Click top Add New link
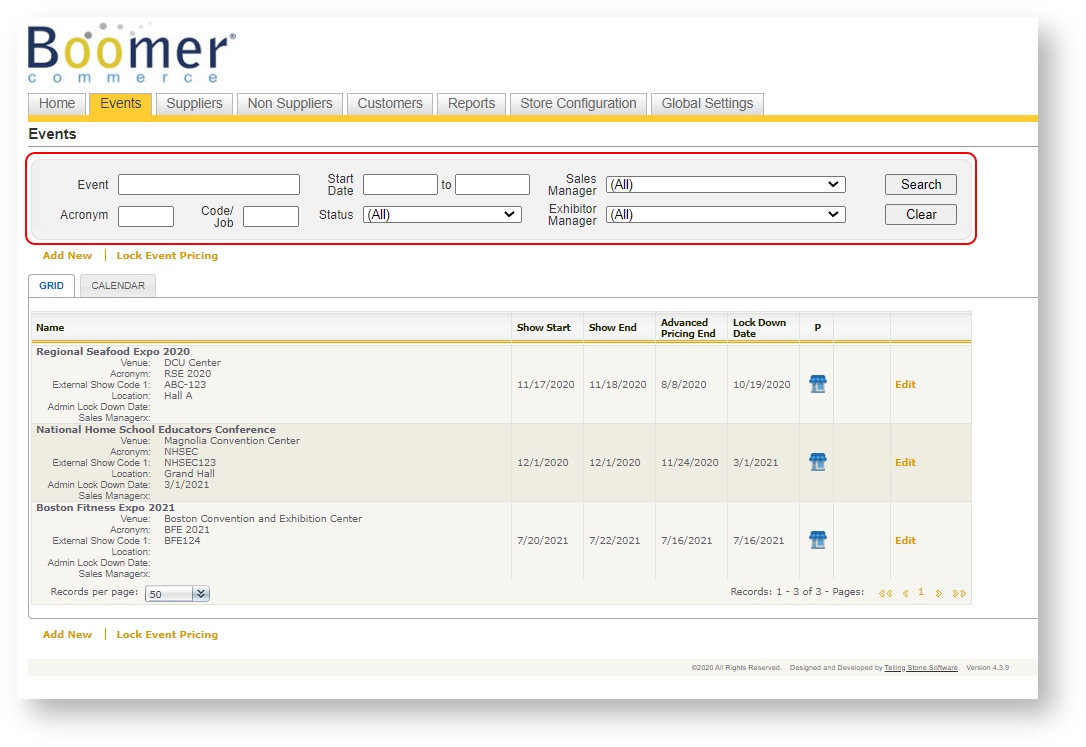This screenshot has height=747, width=1086. 67,256
